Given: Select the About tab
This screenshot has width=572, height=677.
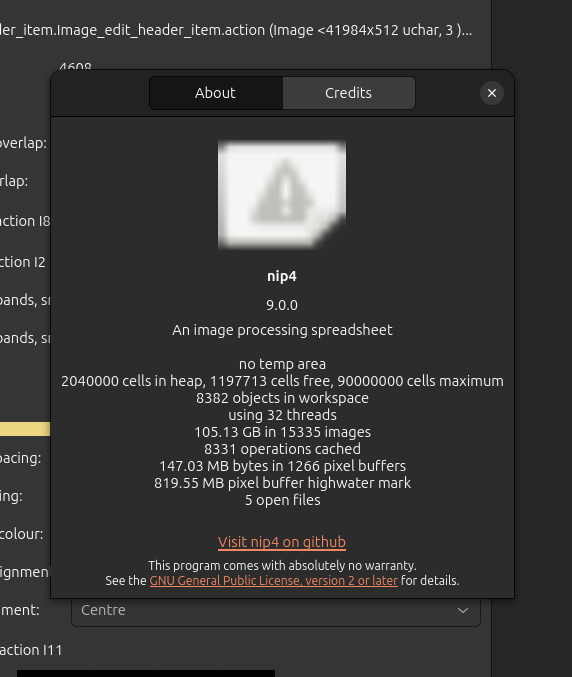Looking at the screenshot, I should point(215,93).
